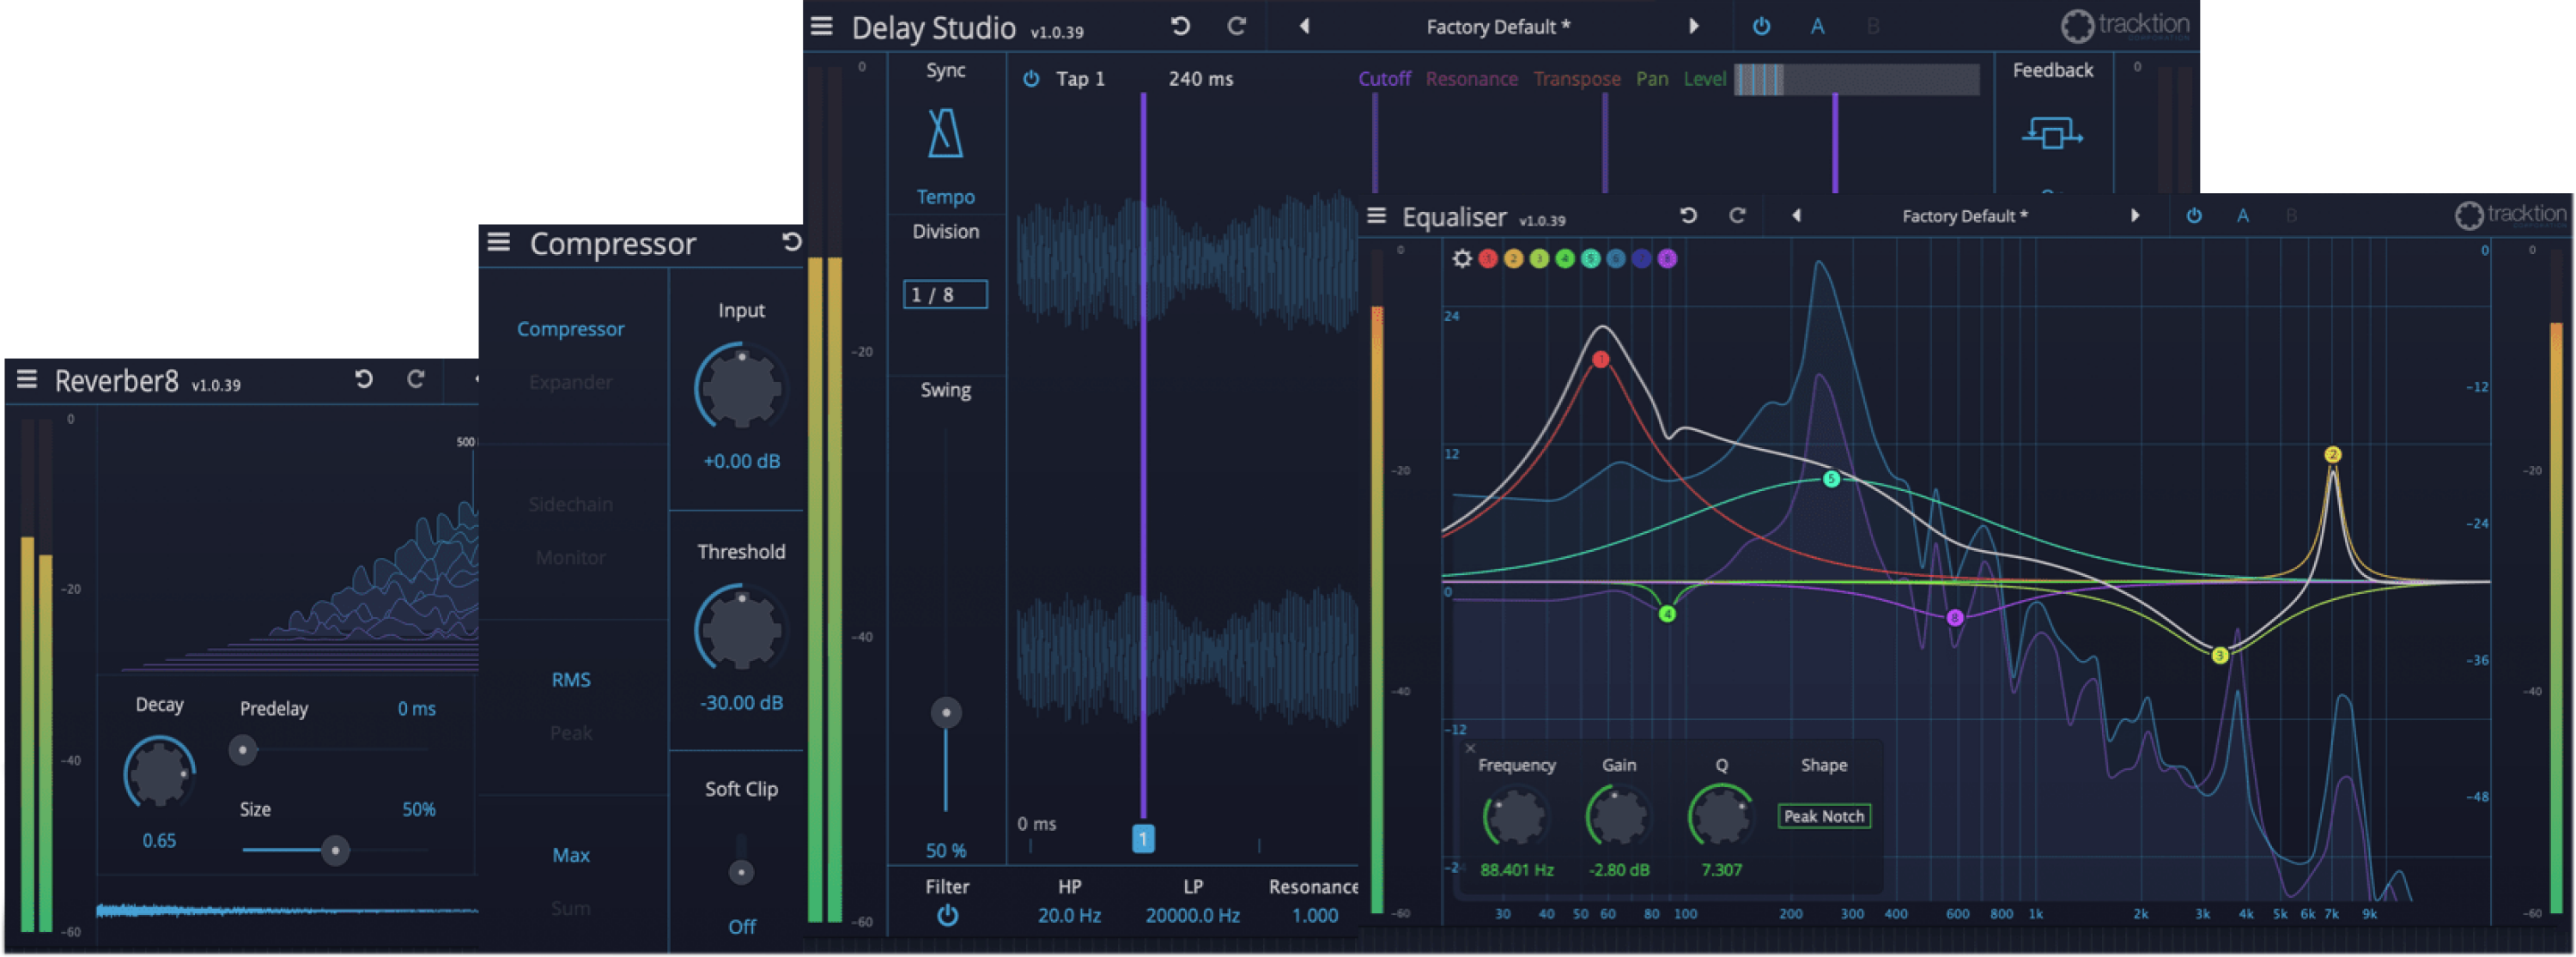This screenshot has width=2576, height=957.
Task: Click the tracktion logo in the Equaliser
Action: [2510, 214]
